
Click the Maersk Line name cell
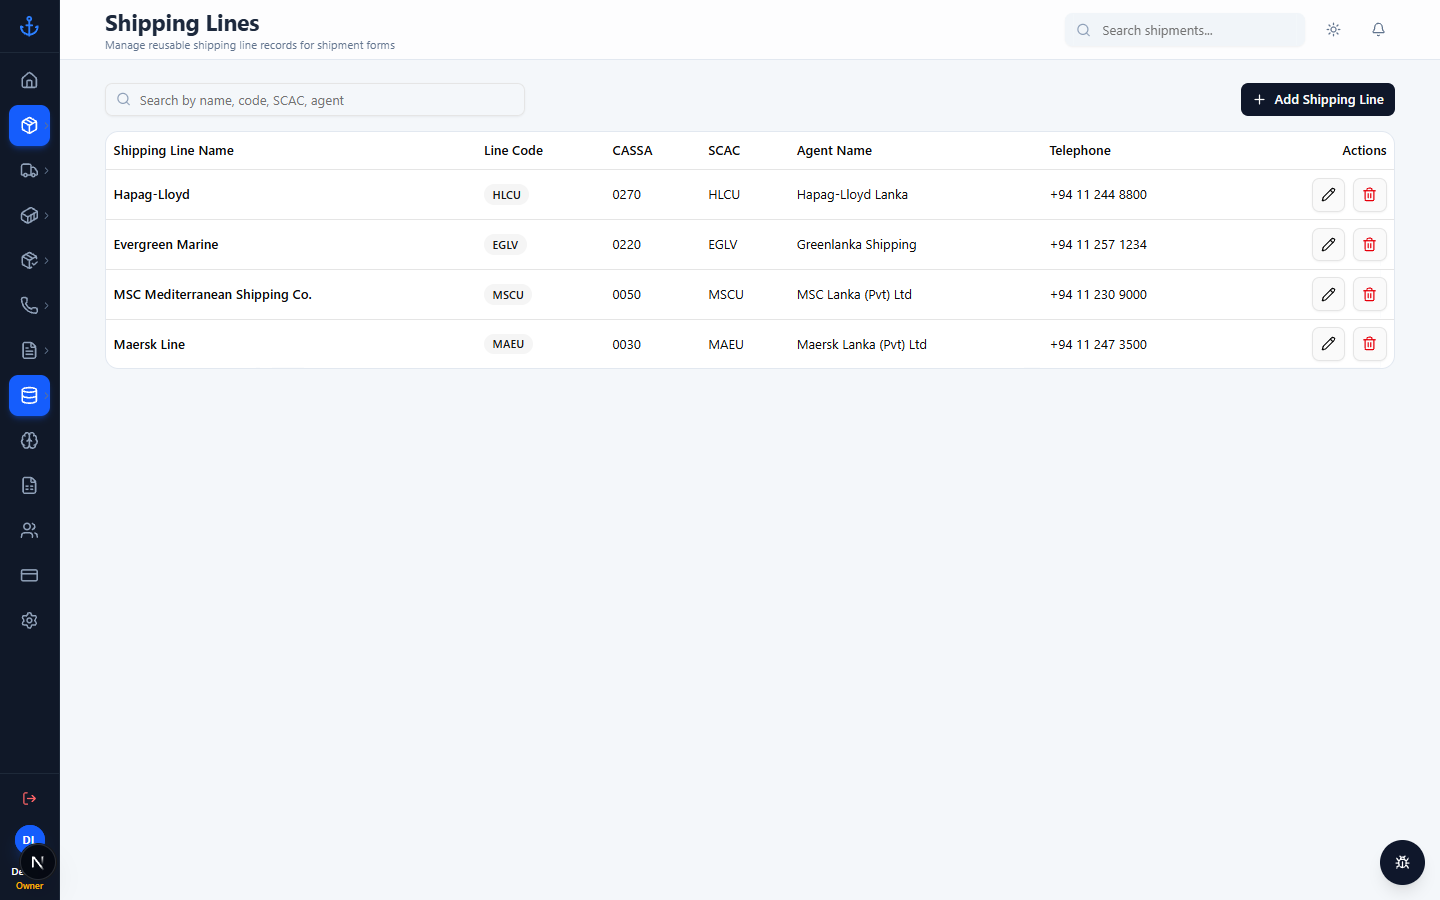click(149, 345)
